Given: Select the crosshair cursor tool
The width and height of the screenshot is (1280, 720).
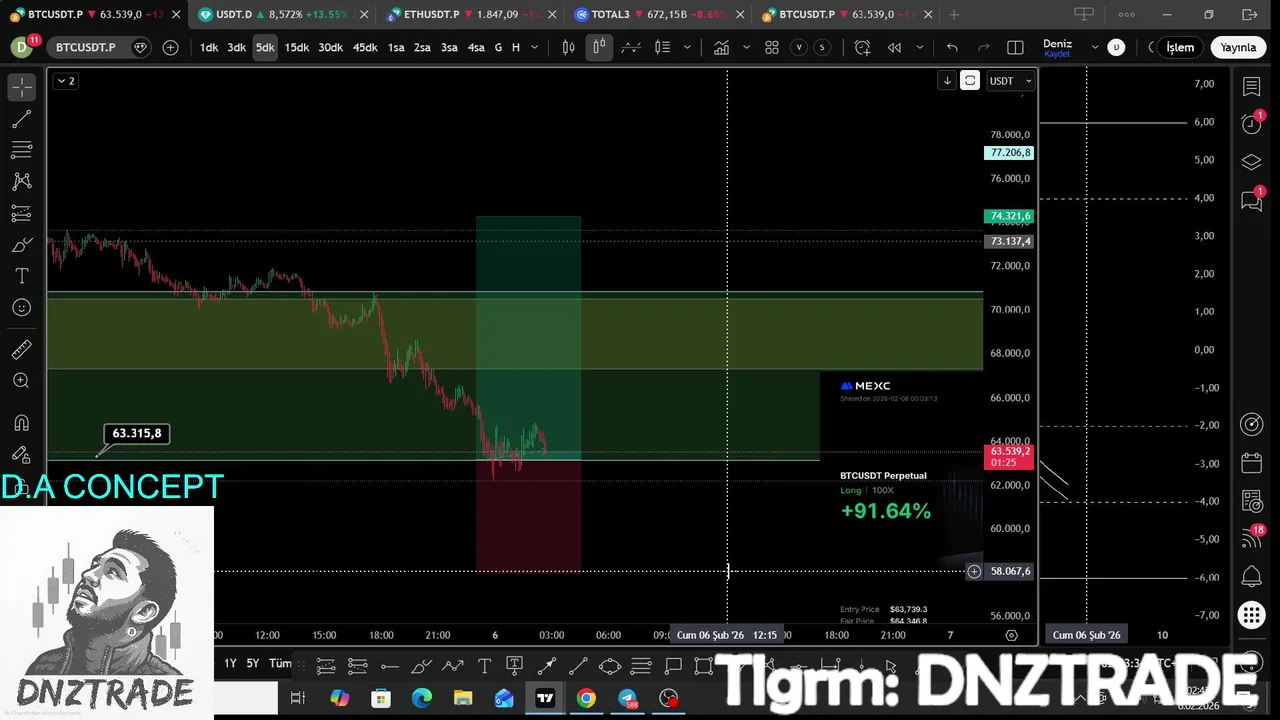Looking at the screenshot, I should tap(21, 87).
